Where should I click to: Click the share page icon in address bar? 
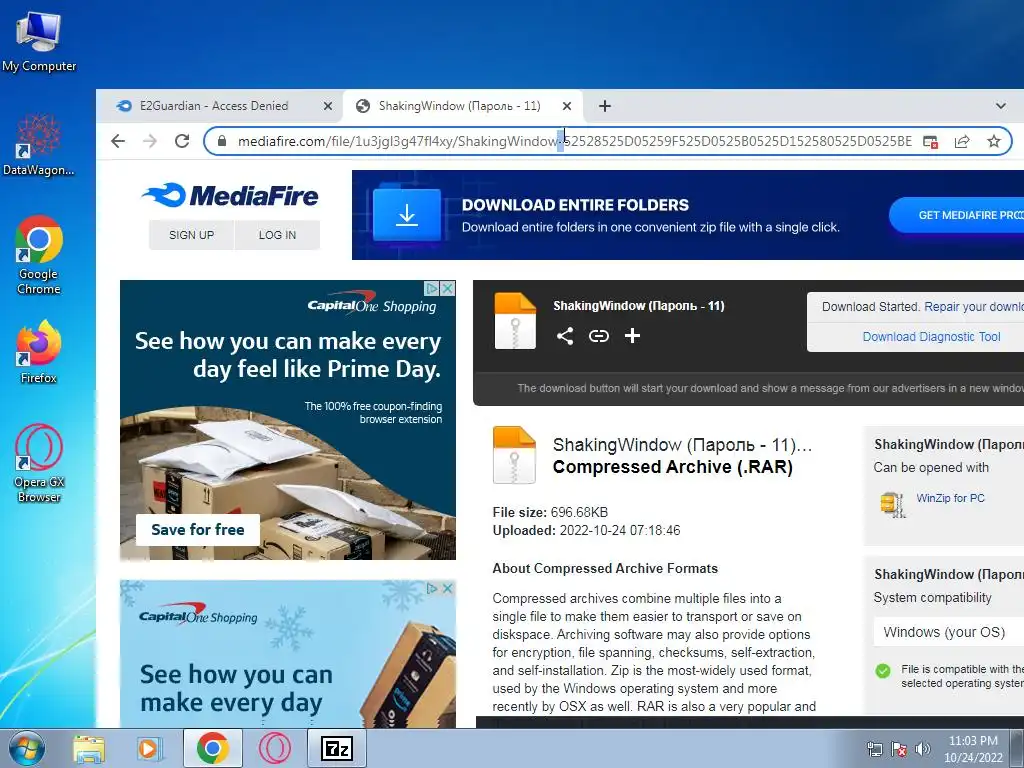tap(962, 142)
